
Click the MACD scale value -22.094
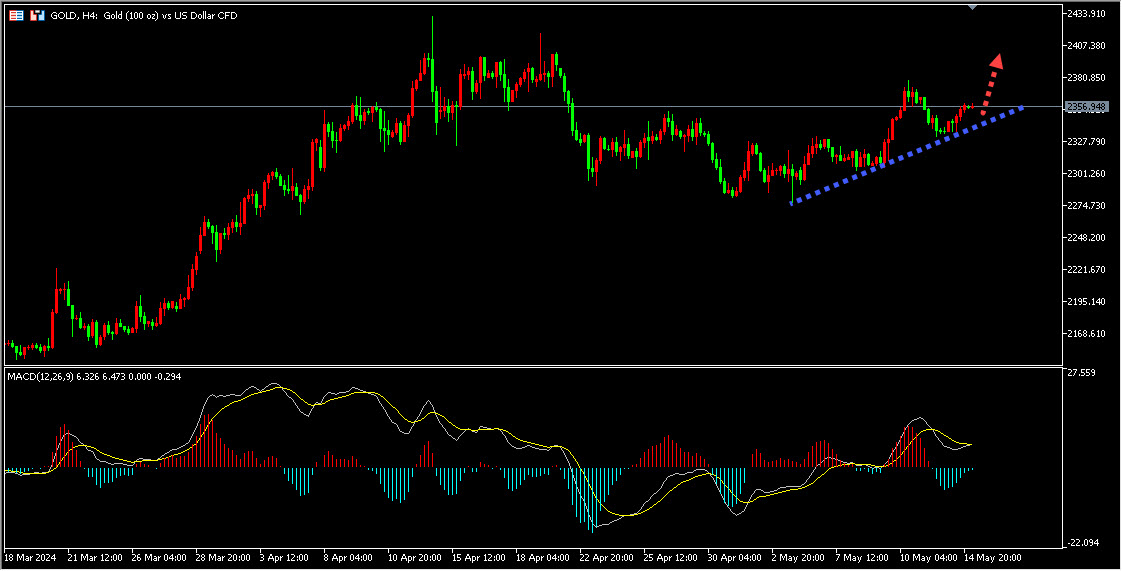pos(1083,543)
